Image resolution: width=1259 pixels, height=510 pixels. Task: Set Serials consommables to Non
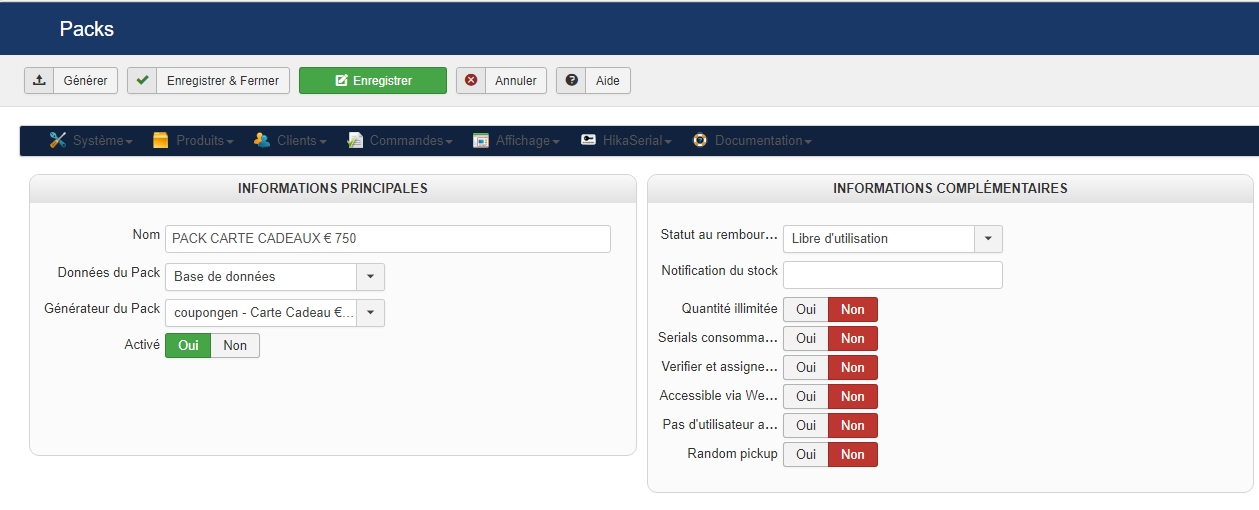[853, 339]
